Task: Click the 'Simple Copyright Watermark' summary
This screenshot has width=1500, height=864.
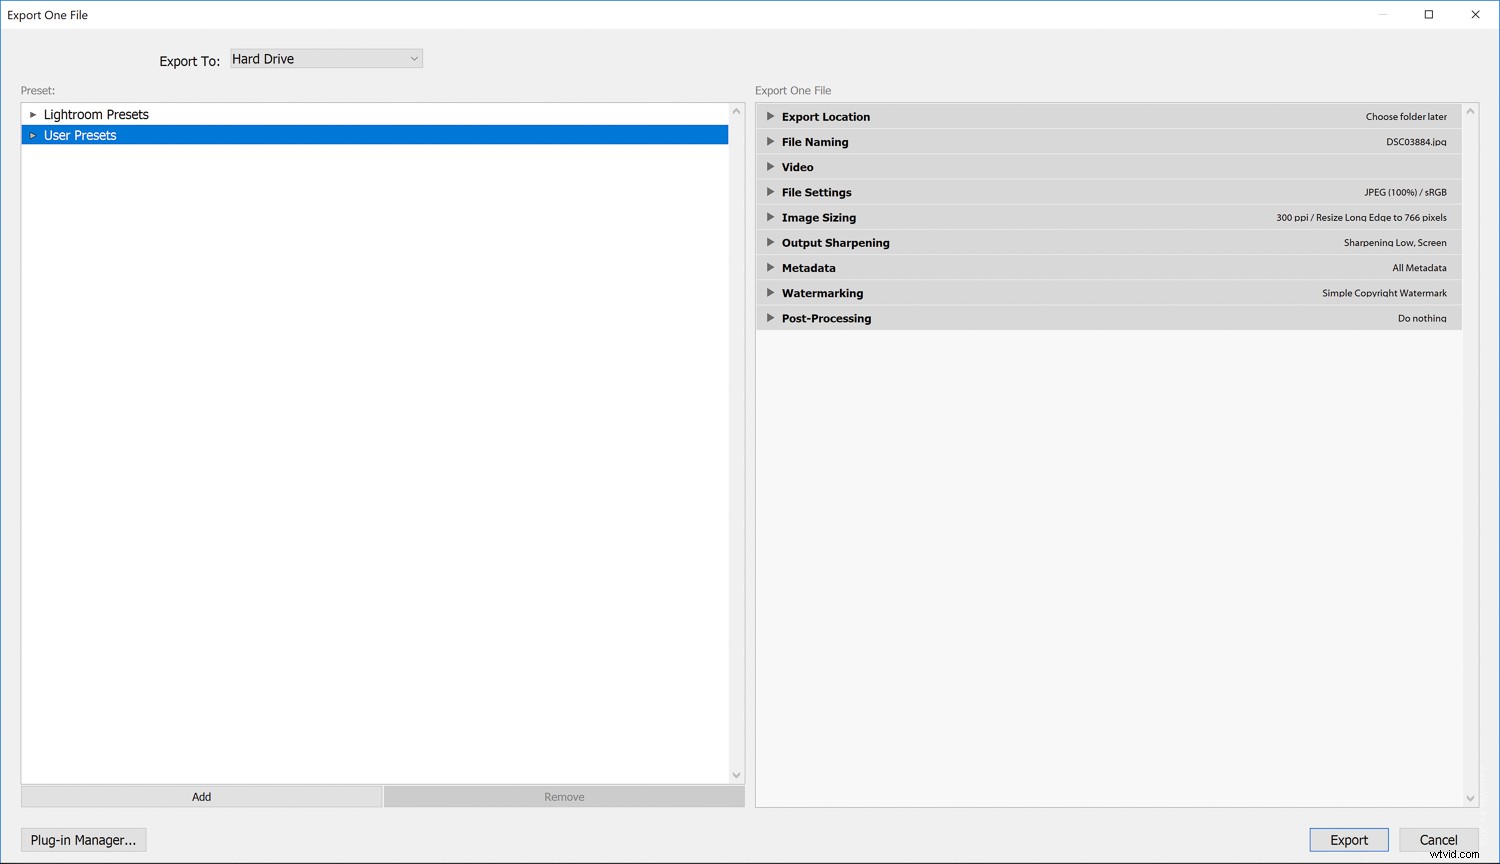Action: point(1384,293)
